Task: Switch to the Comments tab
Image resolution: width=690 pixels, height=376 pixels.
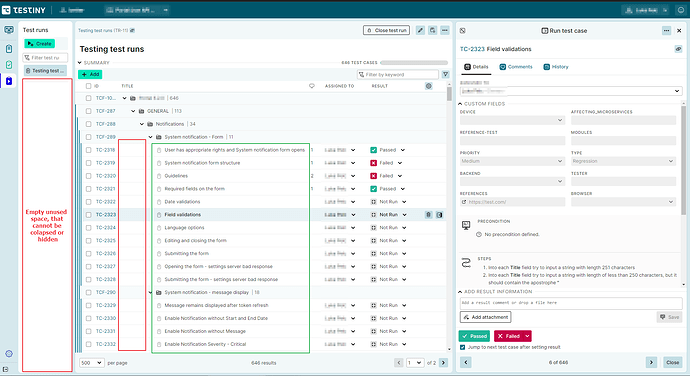Action: [516, 67]
